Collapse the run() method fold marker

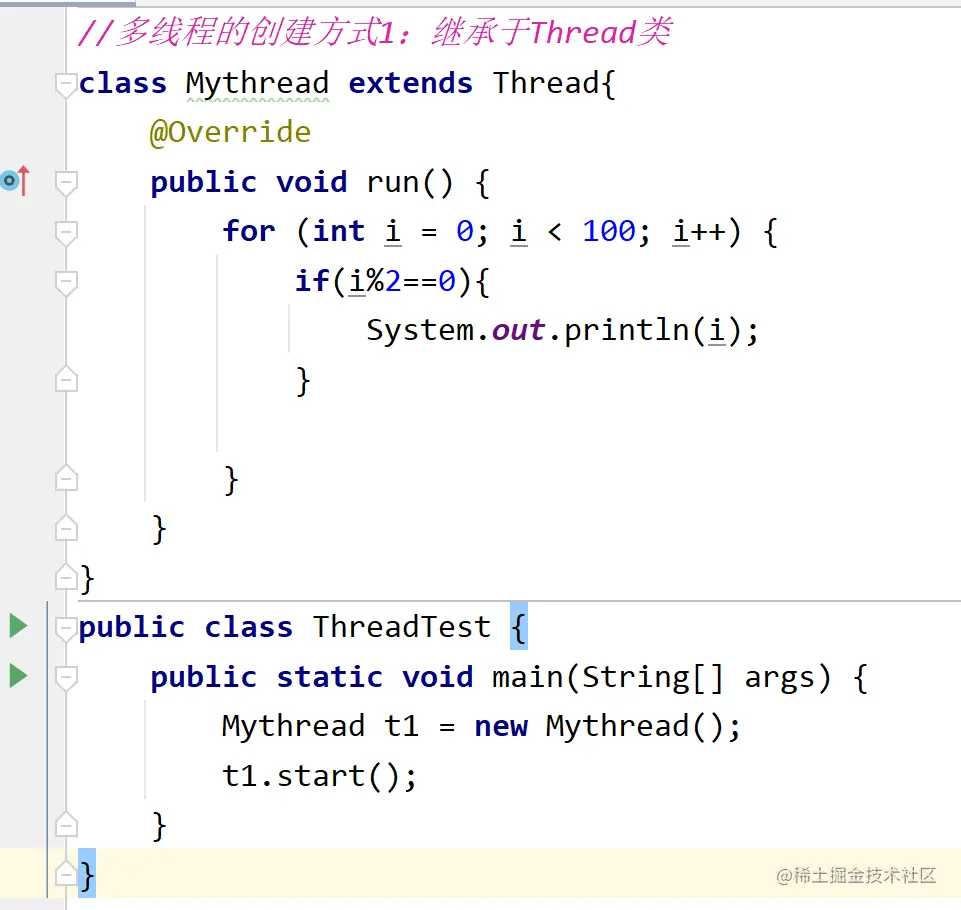[66, 183]
